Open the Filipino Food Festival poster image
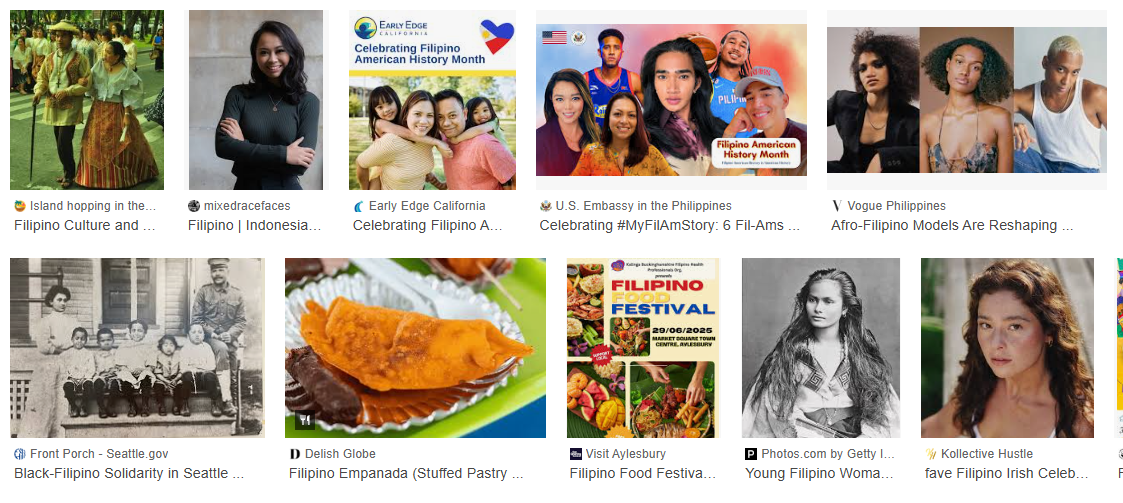Image resolution: width=1123 pixels, height=503 pixels. click(x=643, y=348)
